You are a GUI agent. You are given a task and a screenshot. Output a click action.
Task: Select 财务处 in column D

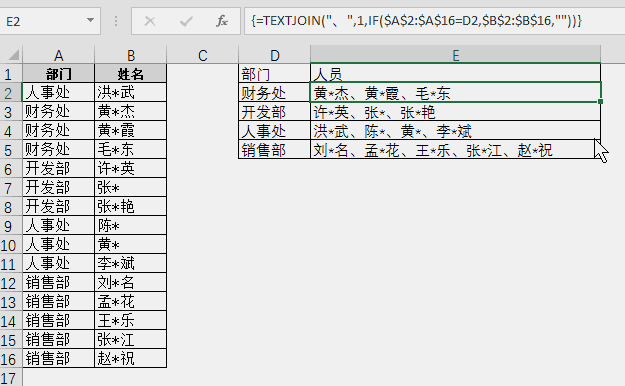(274, 93)
